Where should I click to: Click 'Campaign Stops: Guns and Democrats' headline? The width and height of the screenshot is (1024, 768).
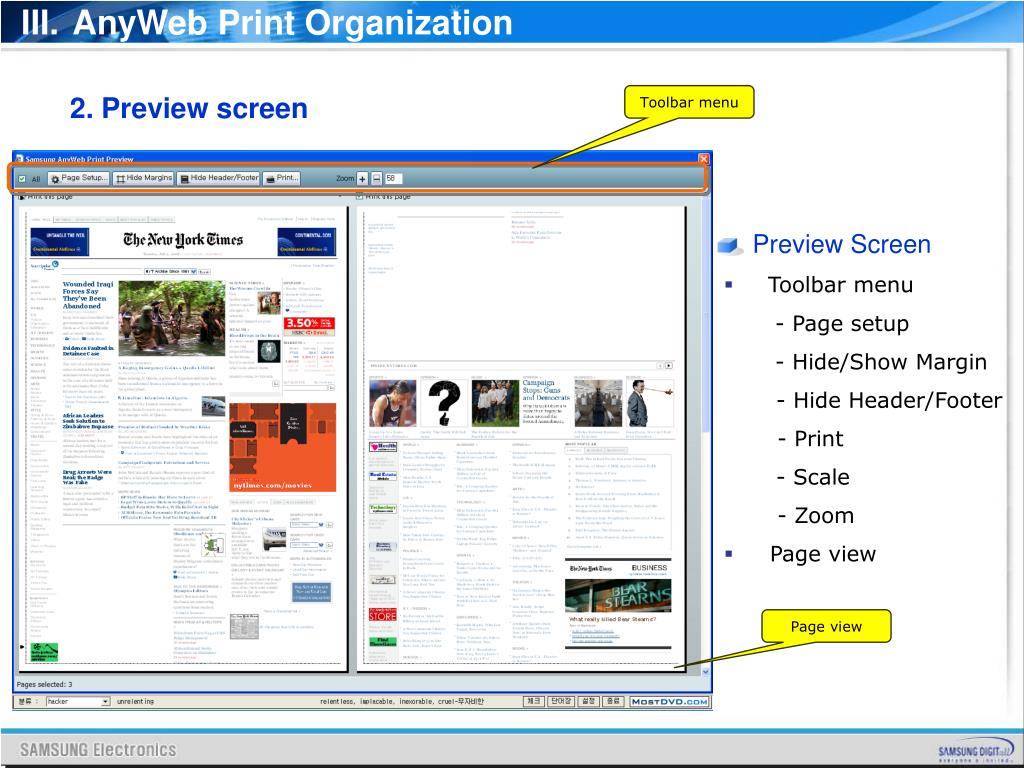546,390
